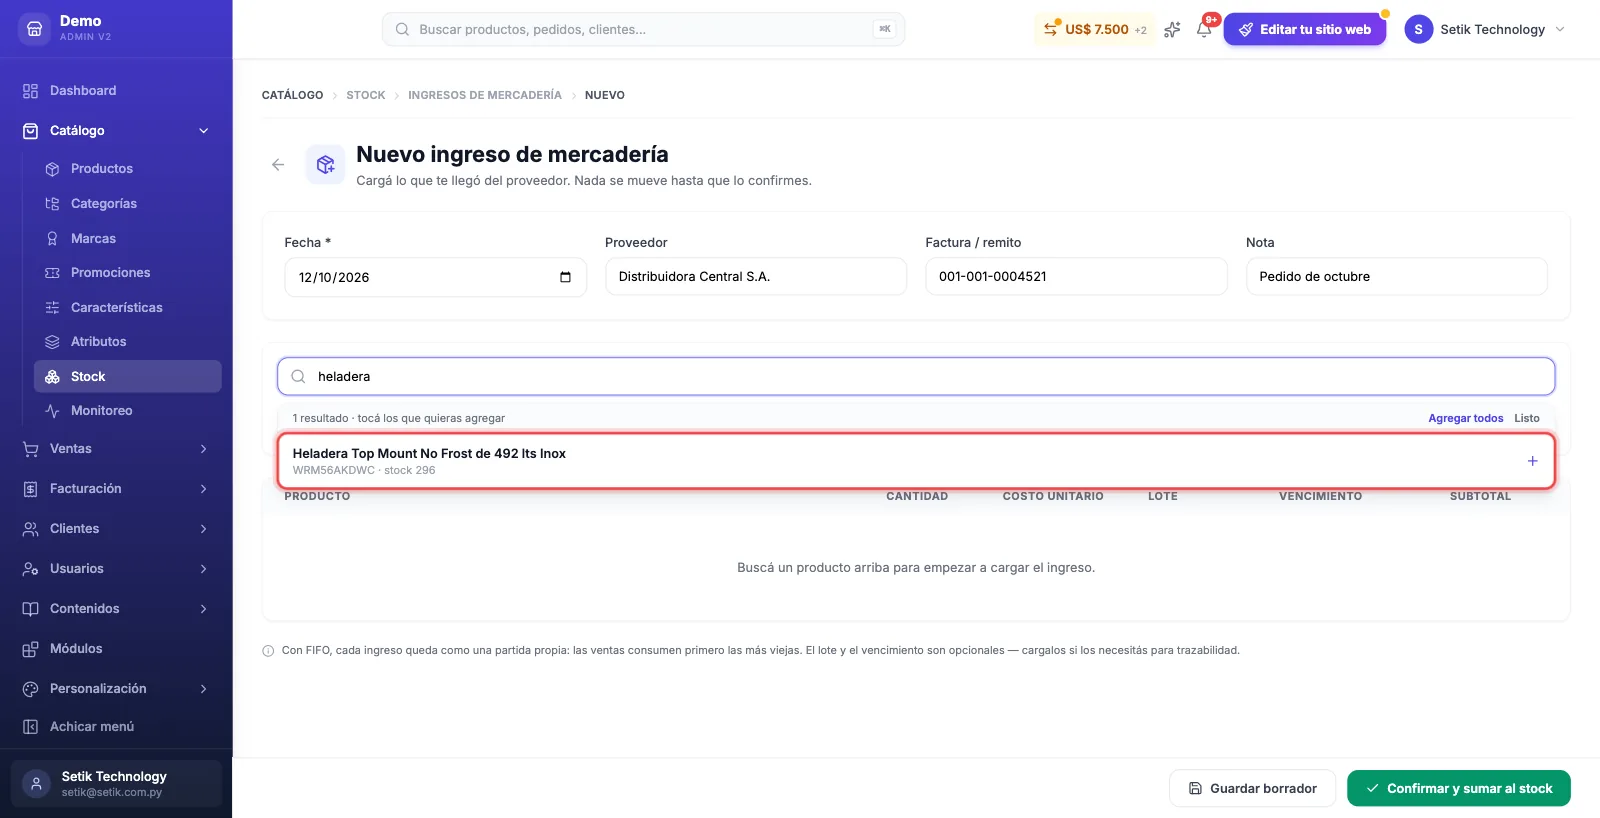
Task: Click Listo to close the search results
Action: tap(1526, 418)
